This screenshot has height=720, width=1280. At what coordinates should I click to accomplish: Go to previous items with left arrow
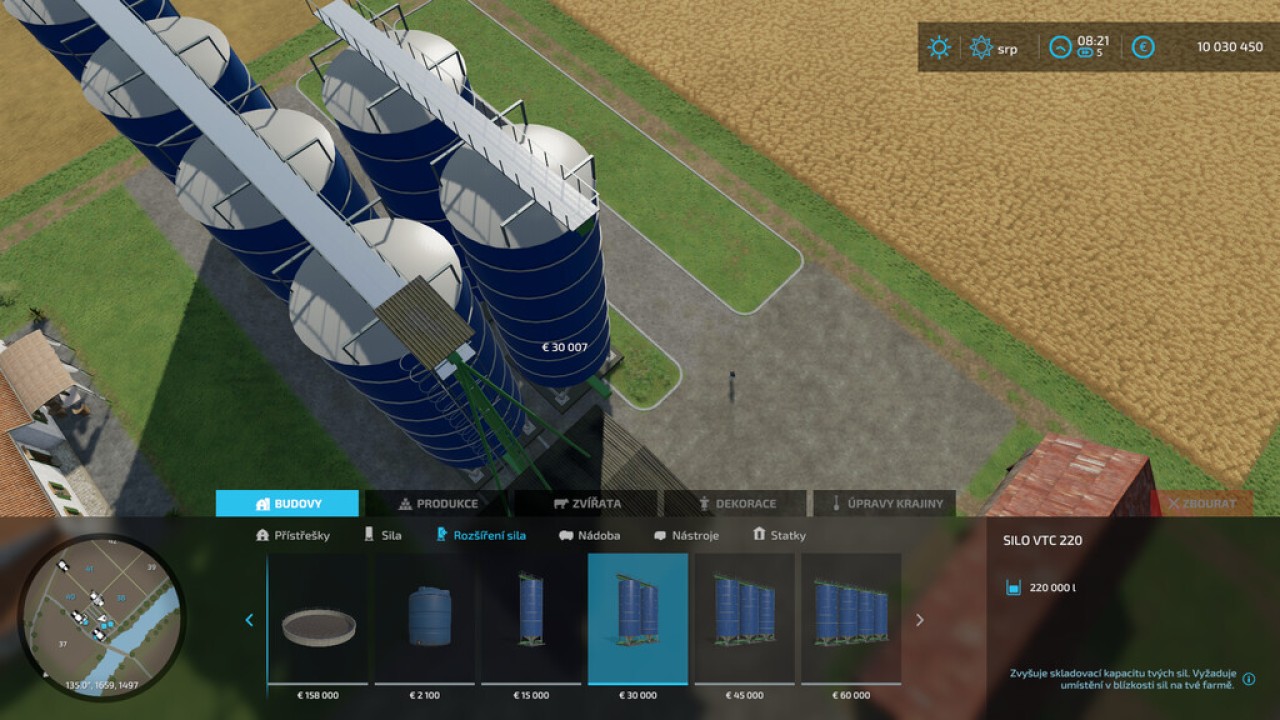tap(249, 620)
